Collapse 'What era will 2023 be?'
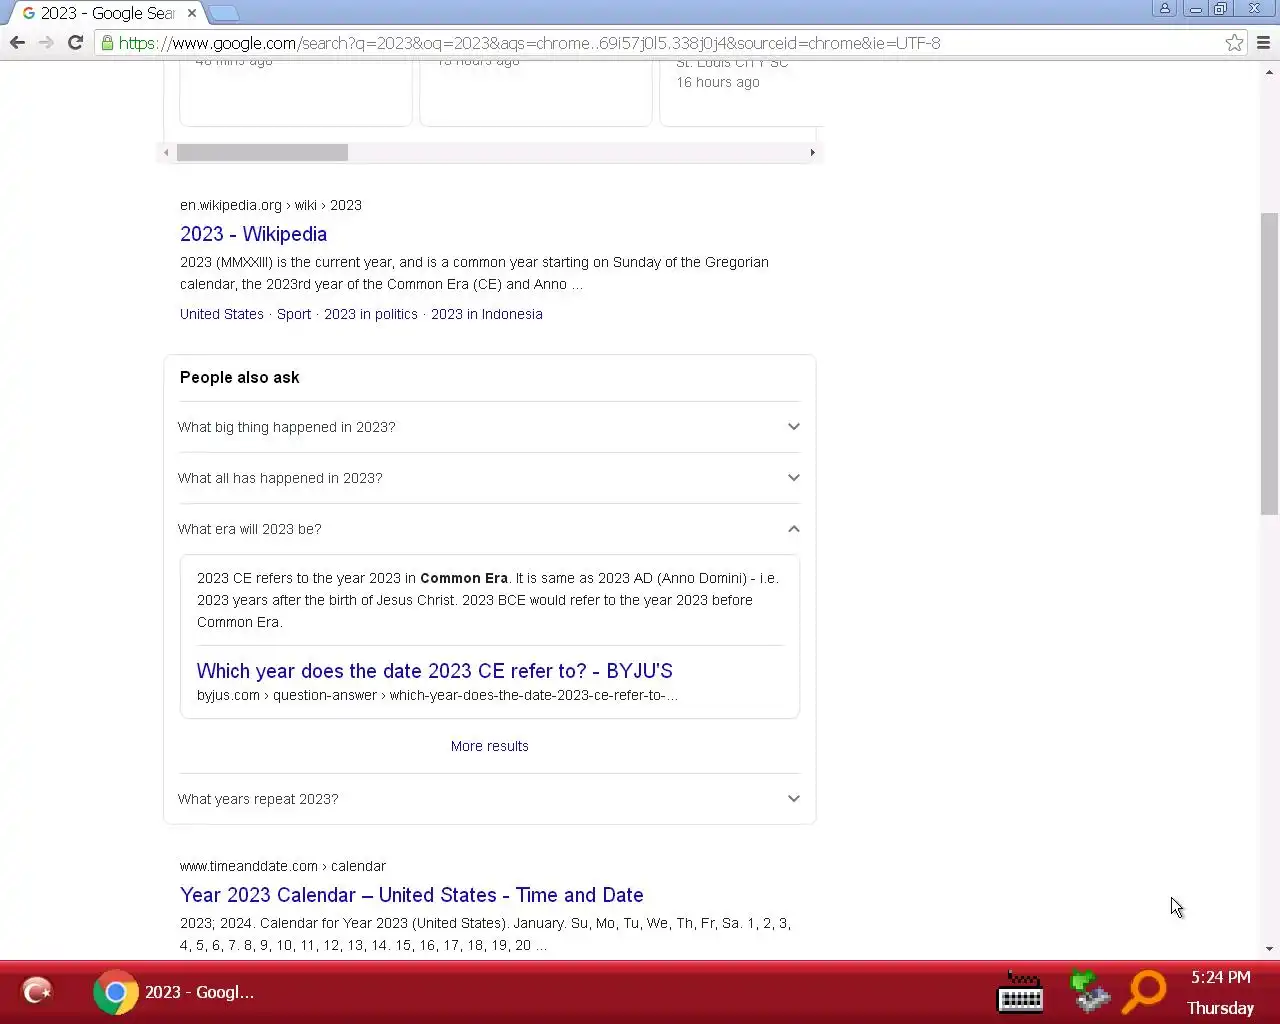The image size is (1280, 1024). pos(489,529)
